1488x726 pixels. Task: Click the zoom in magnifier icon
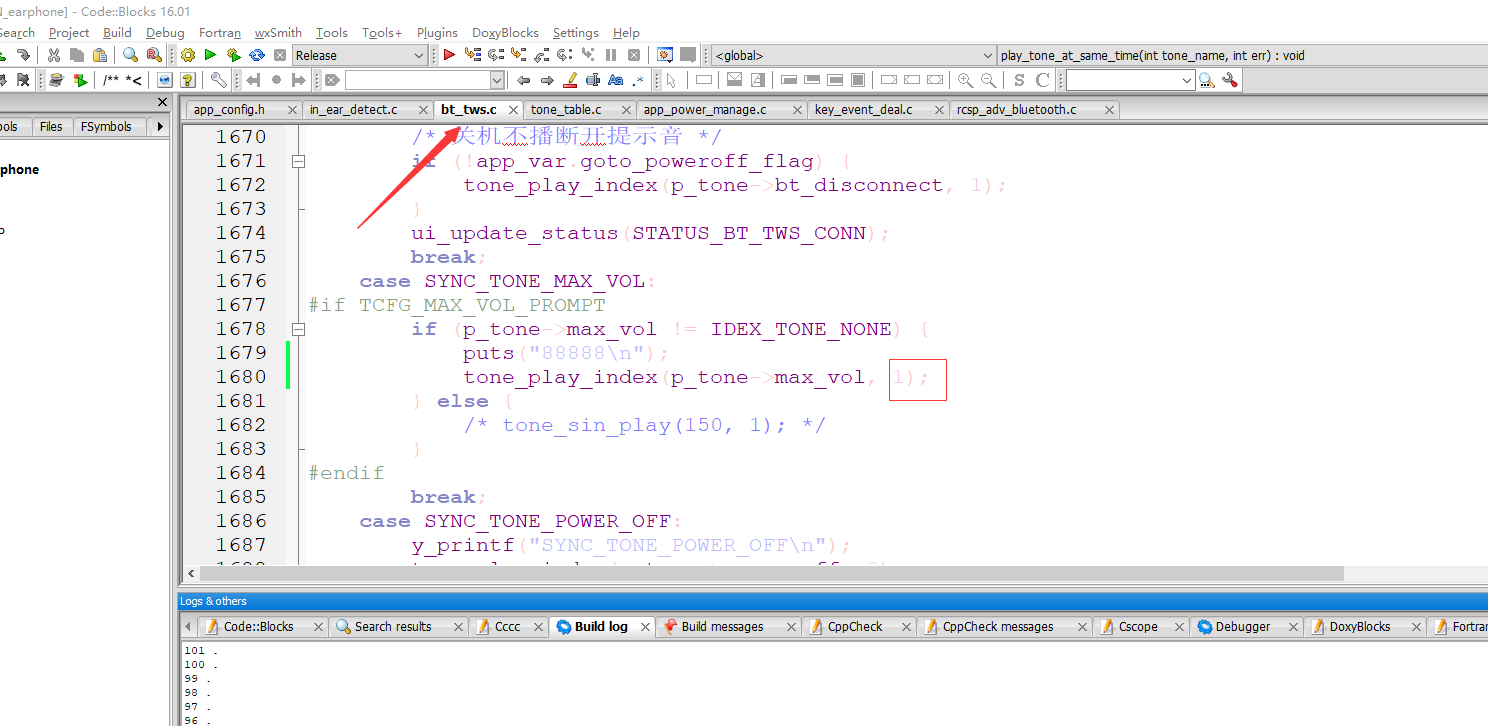point(965,80)
